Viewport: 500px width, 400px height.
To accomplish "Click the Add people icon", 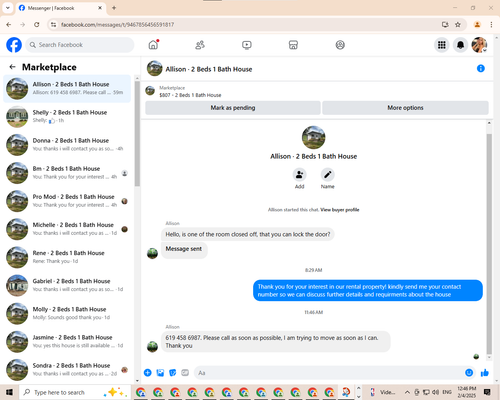I will click(x=299, y=174).
